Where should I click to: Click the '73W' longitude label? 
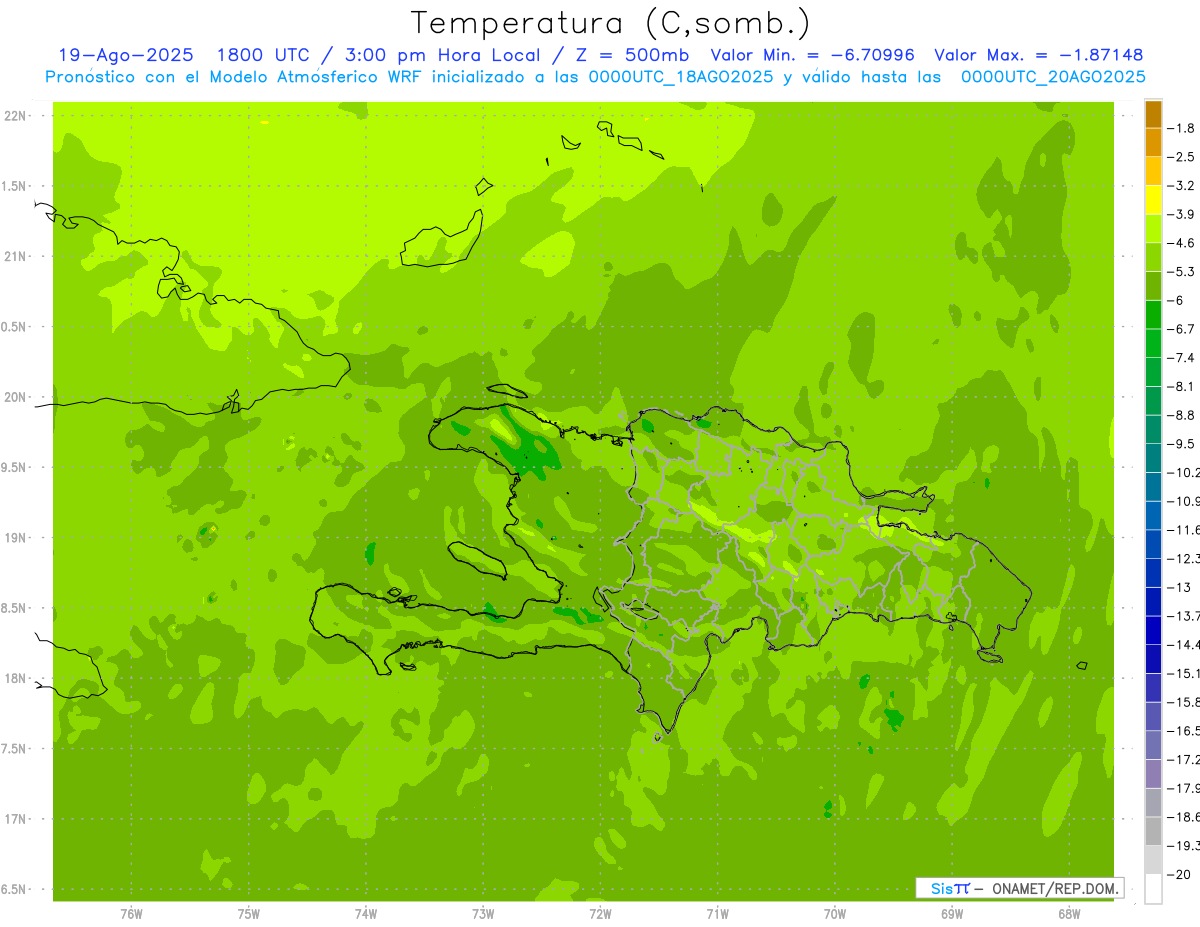pyautogui.click(x=483, y=914)
